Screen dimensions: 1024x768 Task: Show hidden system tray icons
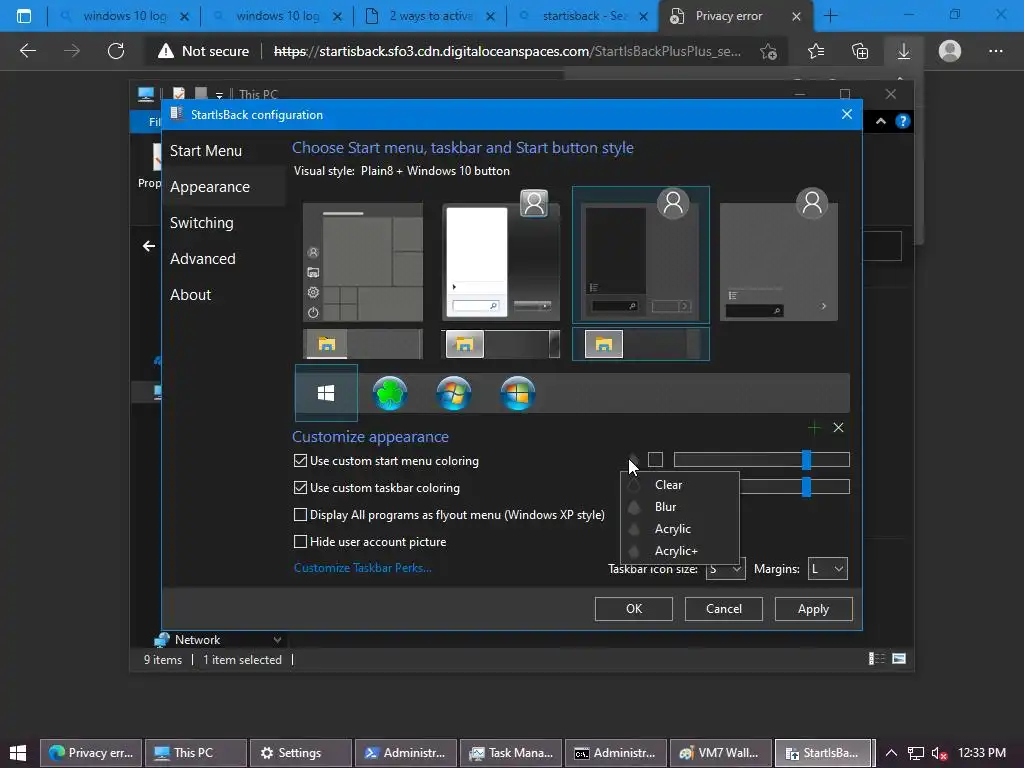tap(891, 753)
